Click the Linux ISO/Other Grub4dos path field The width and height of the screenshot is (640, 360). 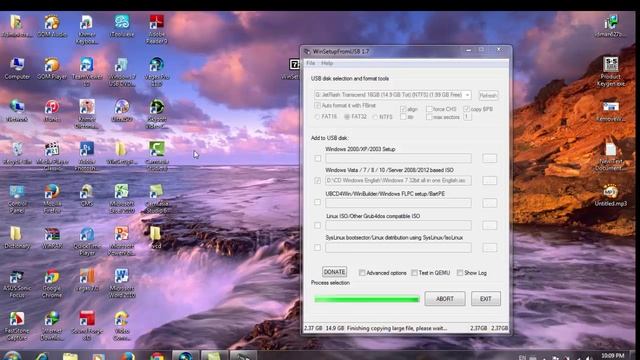398,225
